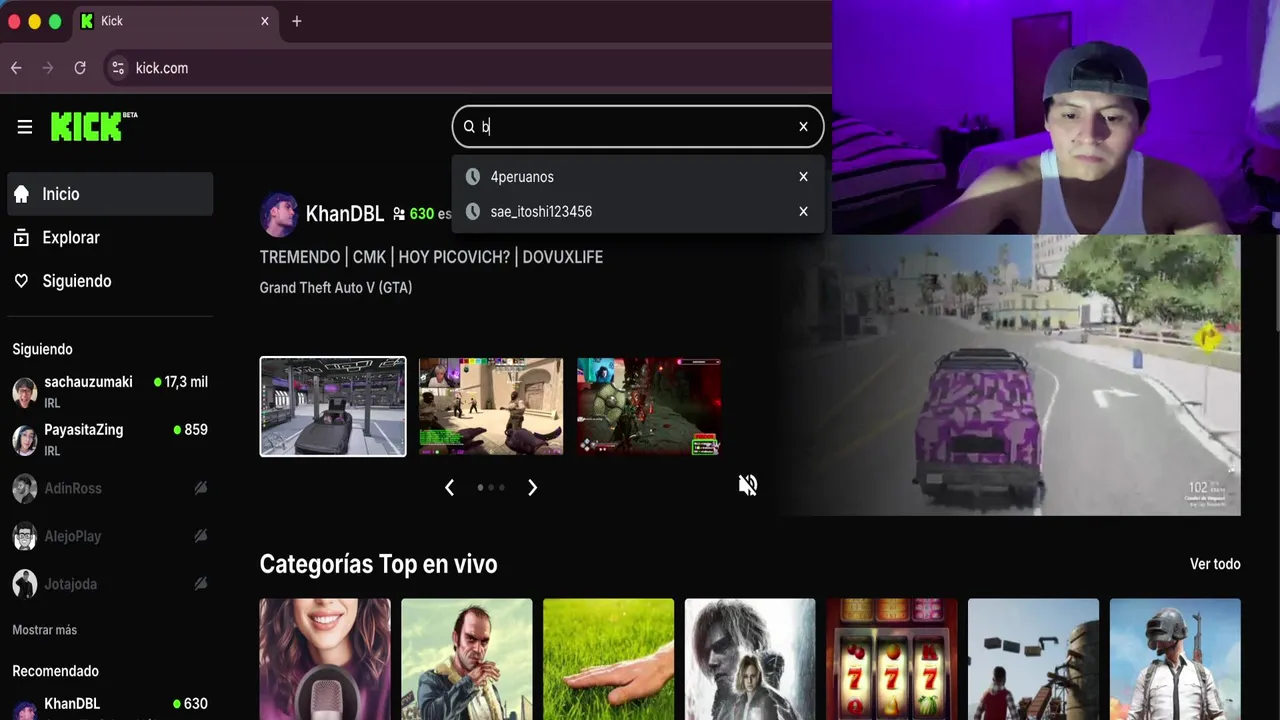Open the woman with microphone category card

(x=325, y=659)
